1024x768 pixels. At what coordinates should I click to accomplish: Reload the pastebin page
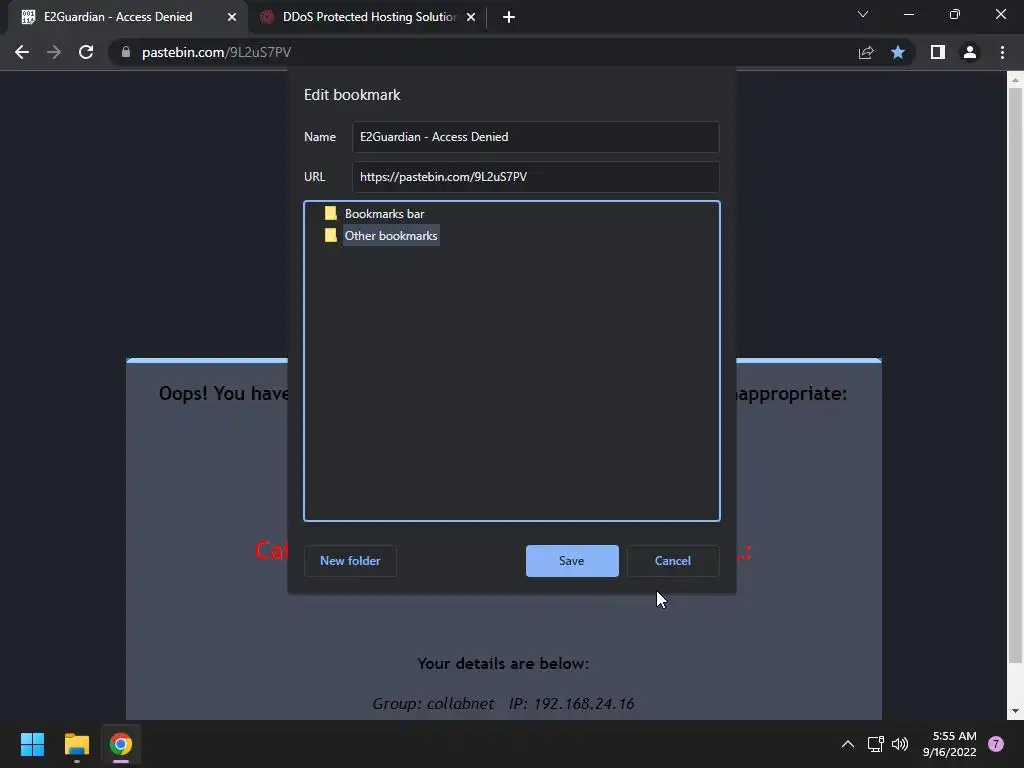86,52
